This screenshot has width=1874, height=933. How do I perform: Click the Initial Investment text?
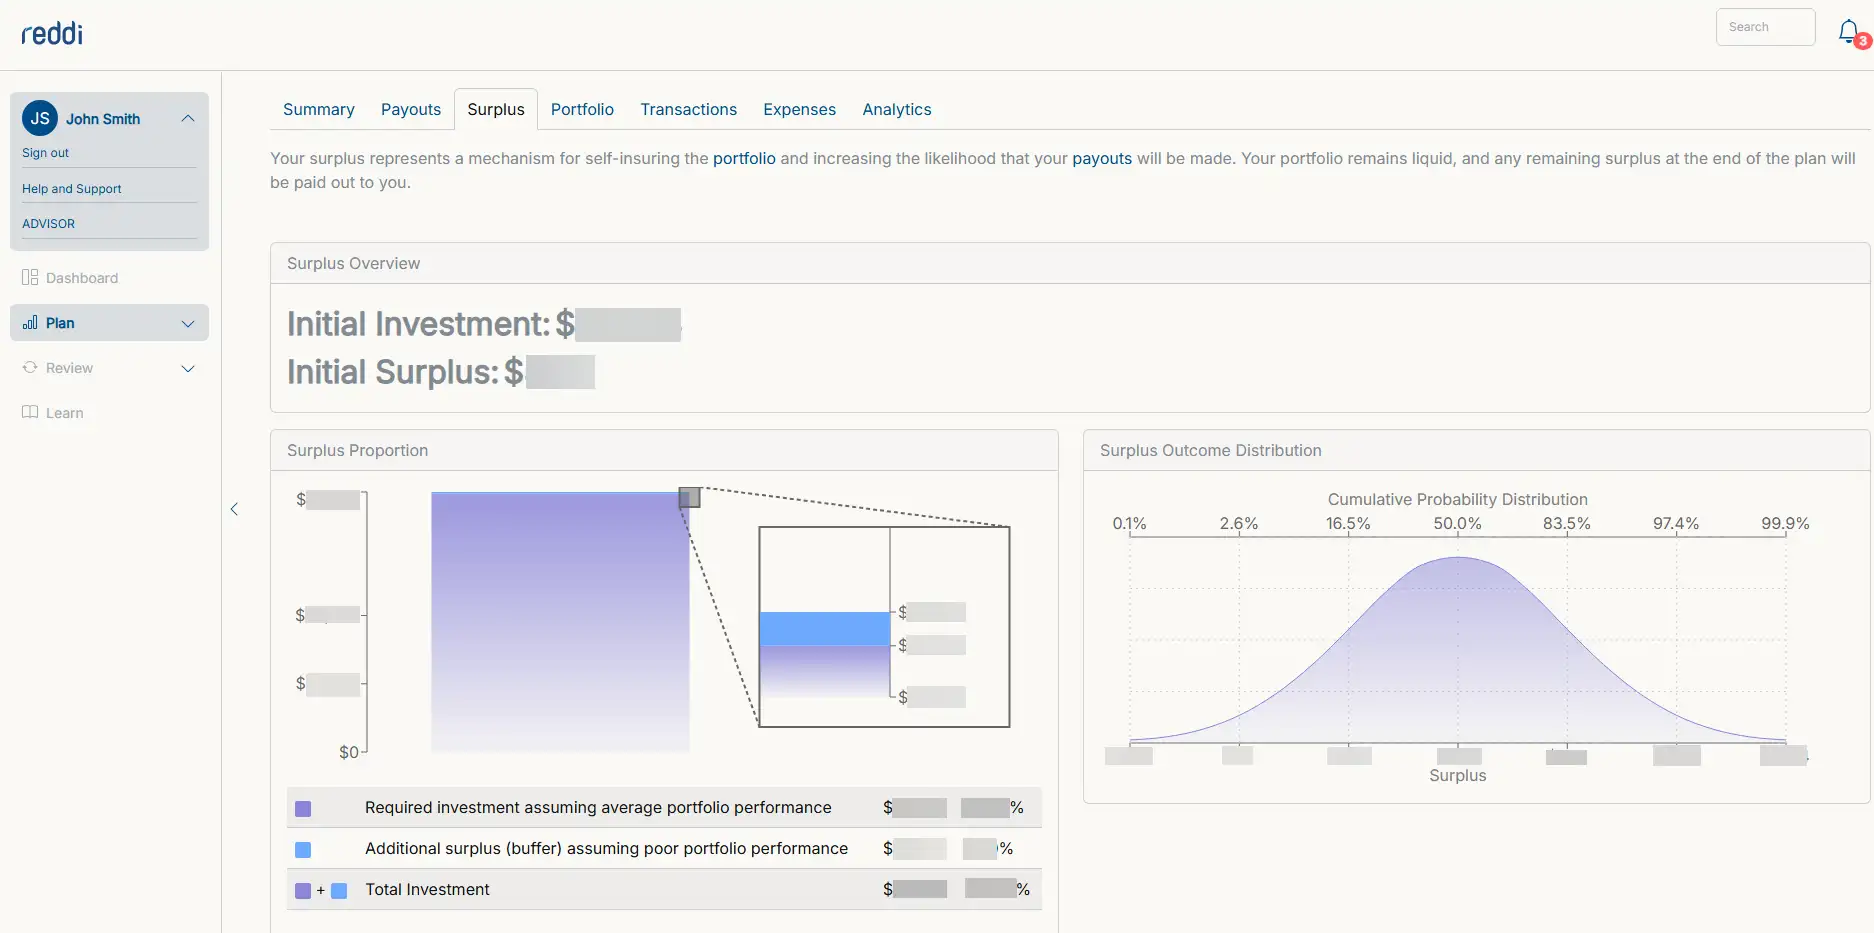point(418,324)
